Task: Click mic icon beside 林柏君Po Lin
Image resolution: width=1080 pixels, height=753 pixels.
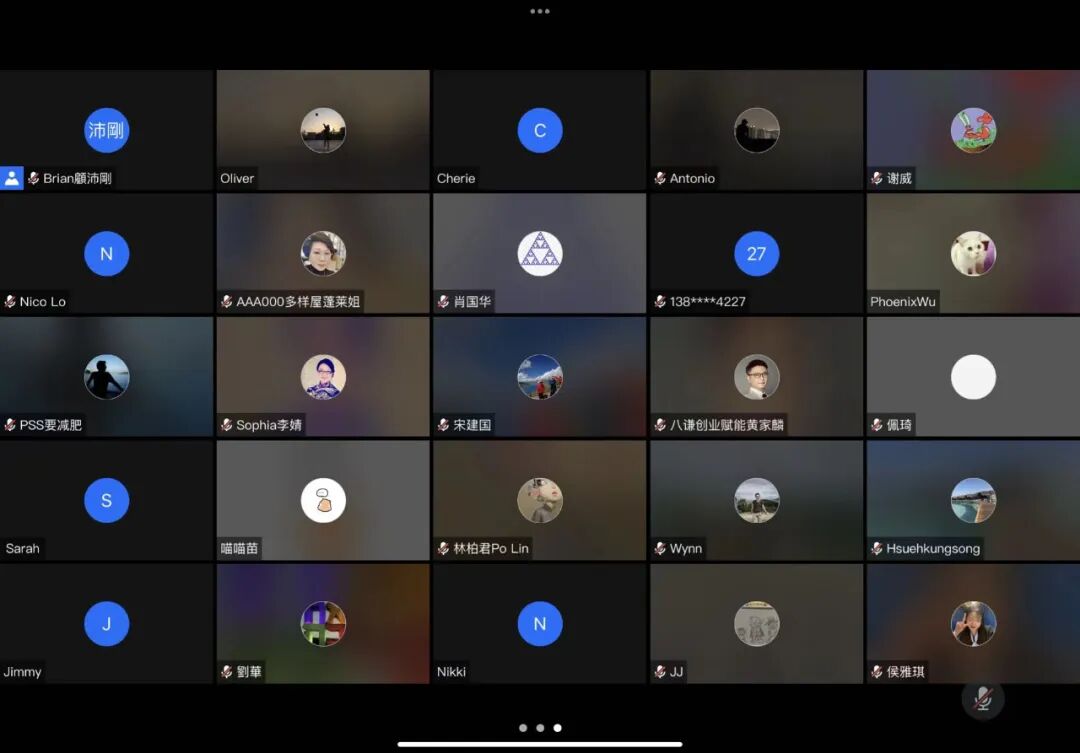Action: [x=444, y=548]
